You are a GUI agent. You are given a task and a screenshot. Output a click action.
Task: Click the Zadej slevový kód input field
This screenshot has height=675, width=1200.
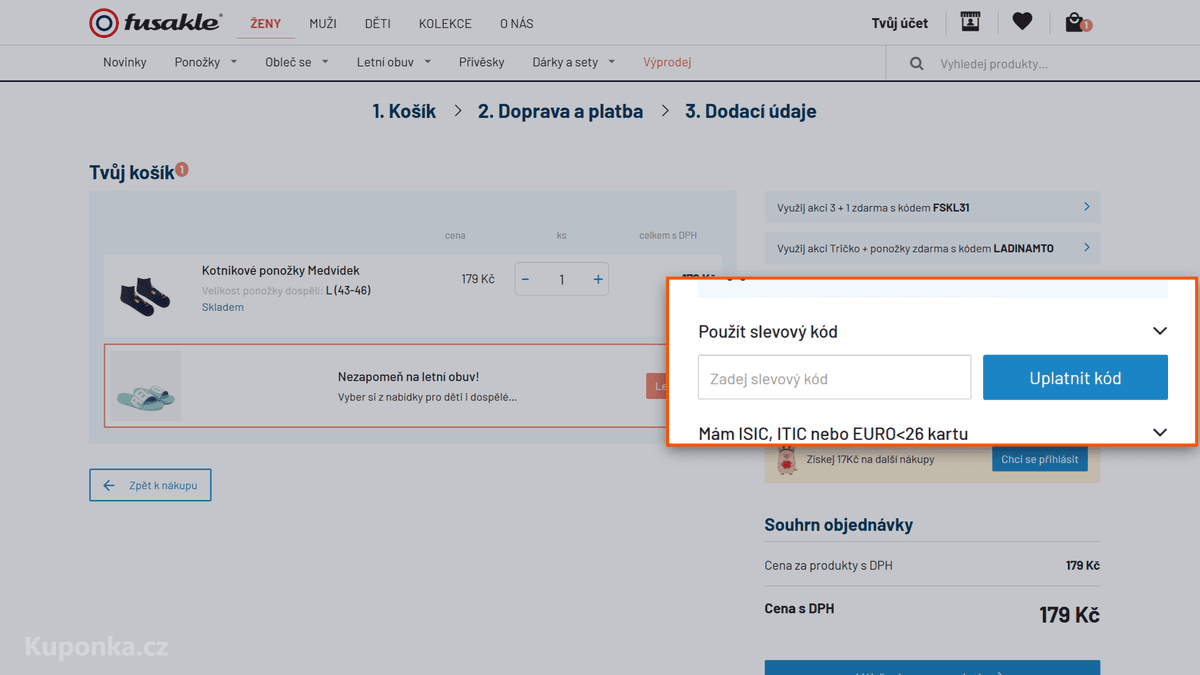pos(835,378)
